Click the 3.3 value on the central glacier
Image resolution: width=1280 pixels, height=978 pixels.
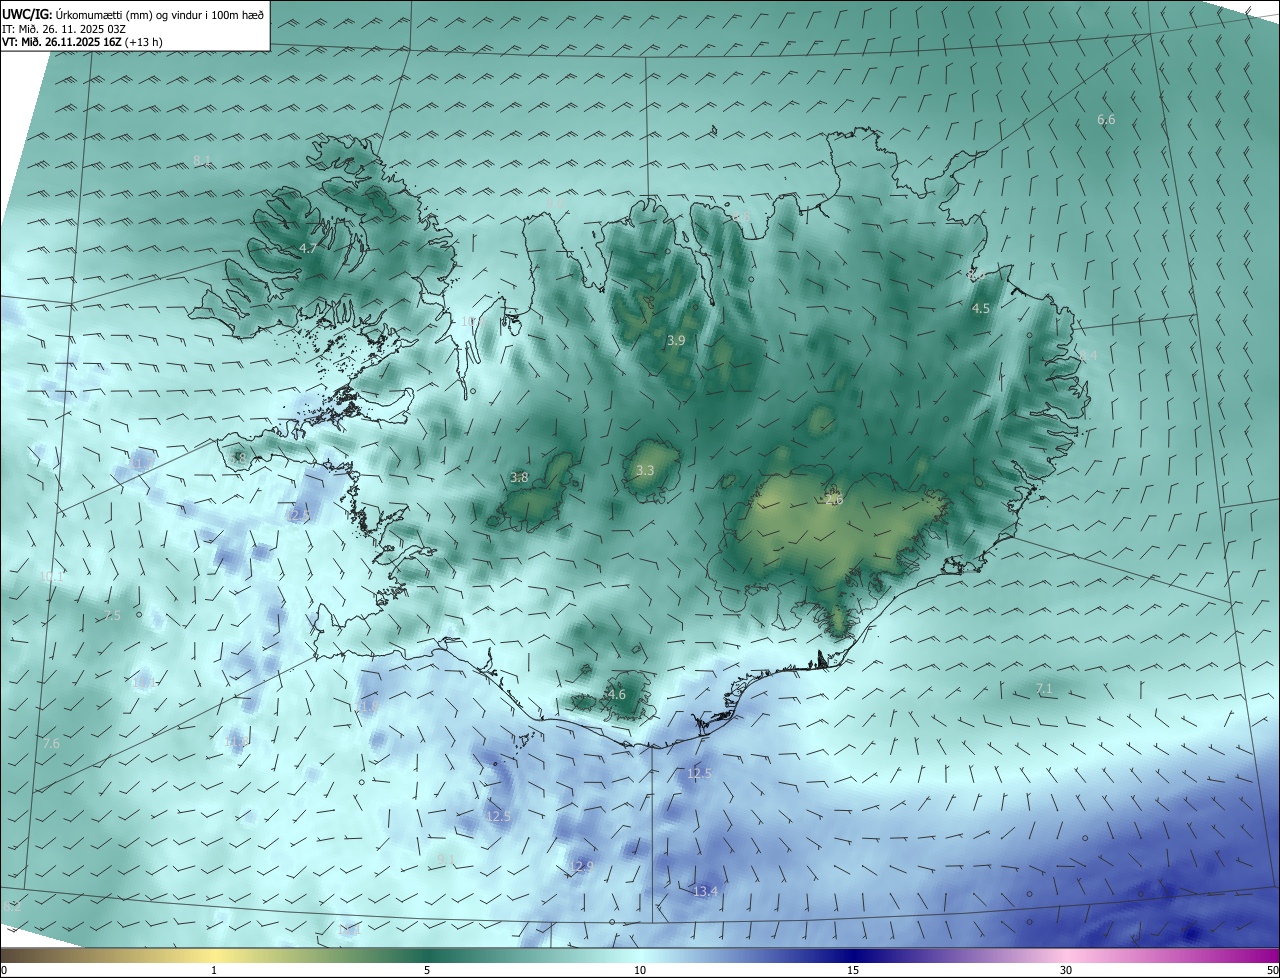645,471
